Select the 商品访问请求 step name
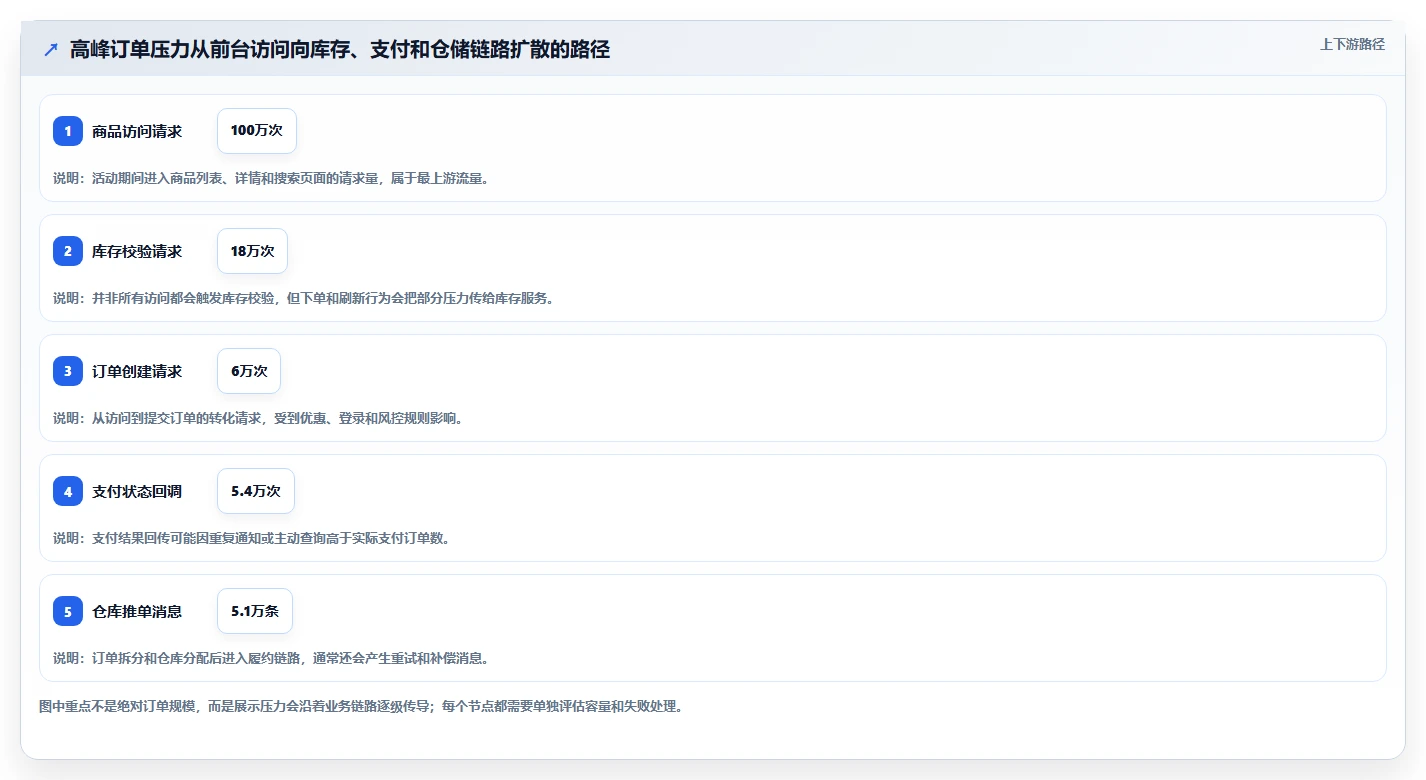Screen dimensions: 1426x780 137,131
